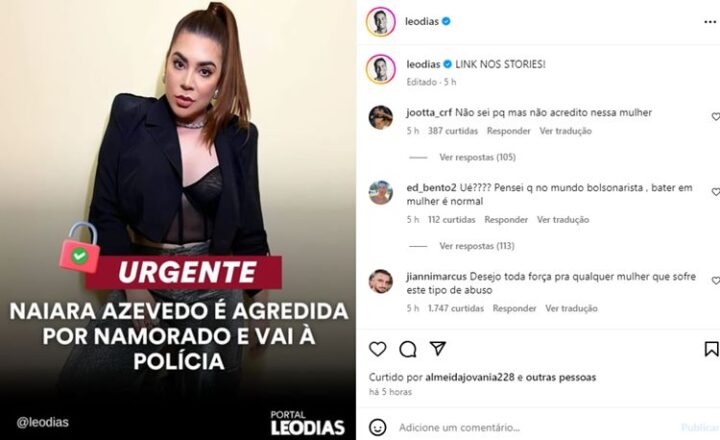The width and height of the screenshot is (720, 440).
Task: Reply to ed_bento2's comment
Action: pos(506,220)
